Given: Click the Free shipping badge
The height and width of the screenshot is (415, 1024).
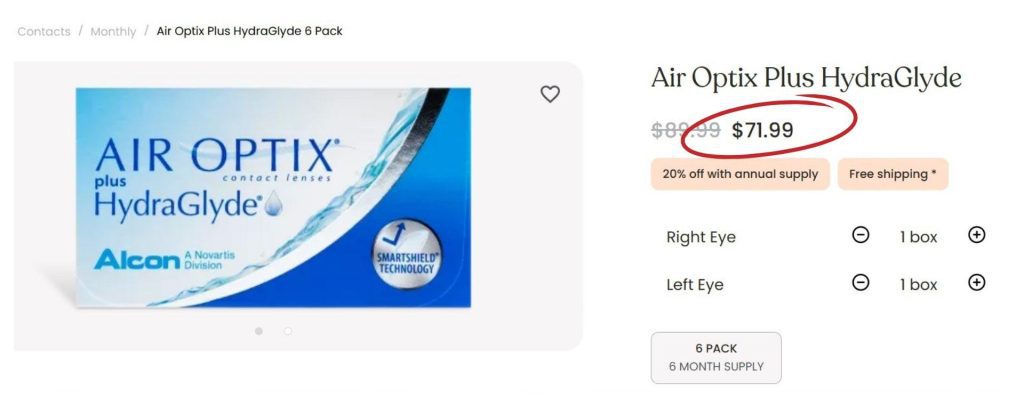Looking at the screenshot, I should 892,174.
